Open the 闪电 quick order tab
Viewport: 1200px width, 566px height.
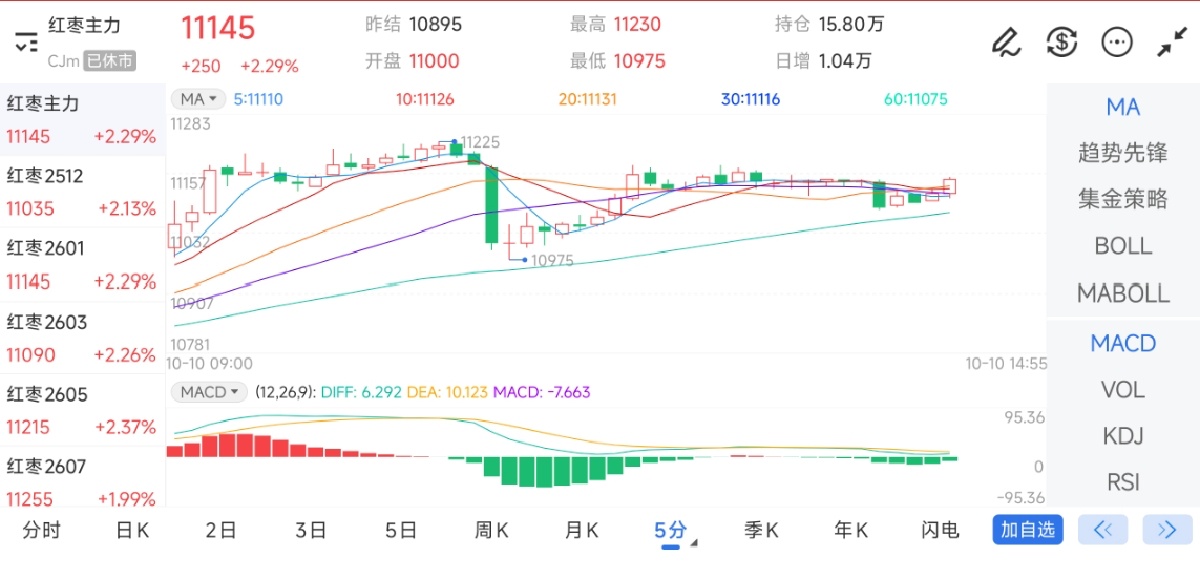(940, 530)
